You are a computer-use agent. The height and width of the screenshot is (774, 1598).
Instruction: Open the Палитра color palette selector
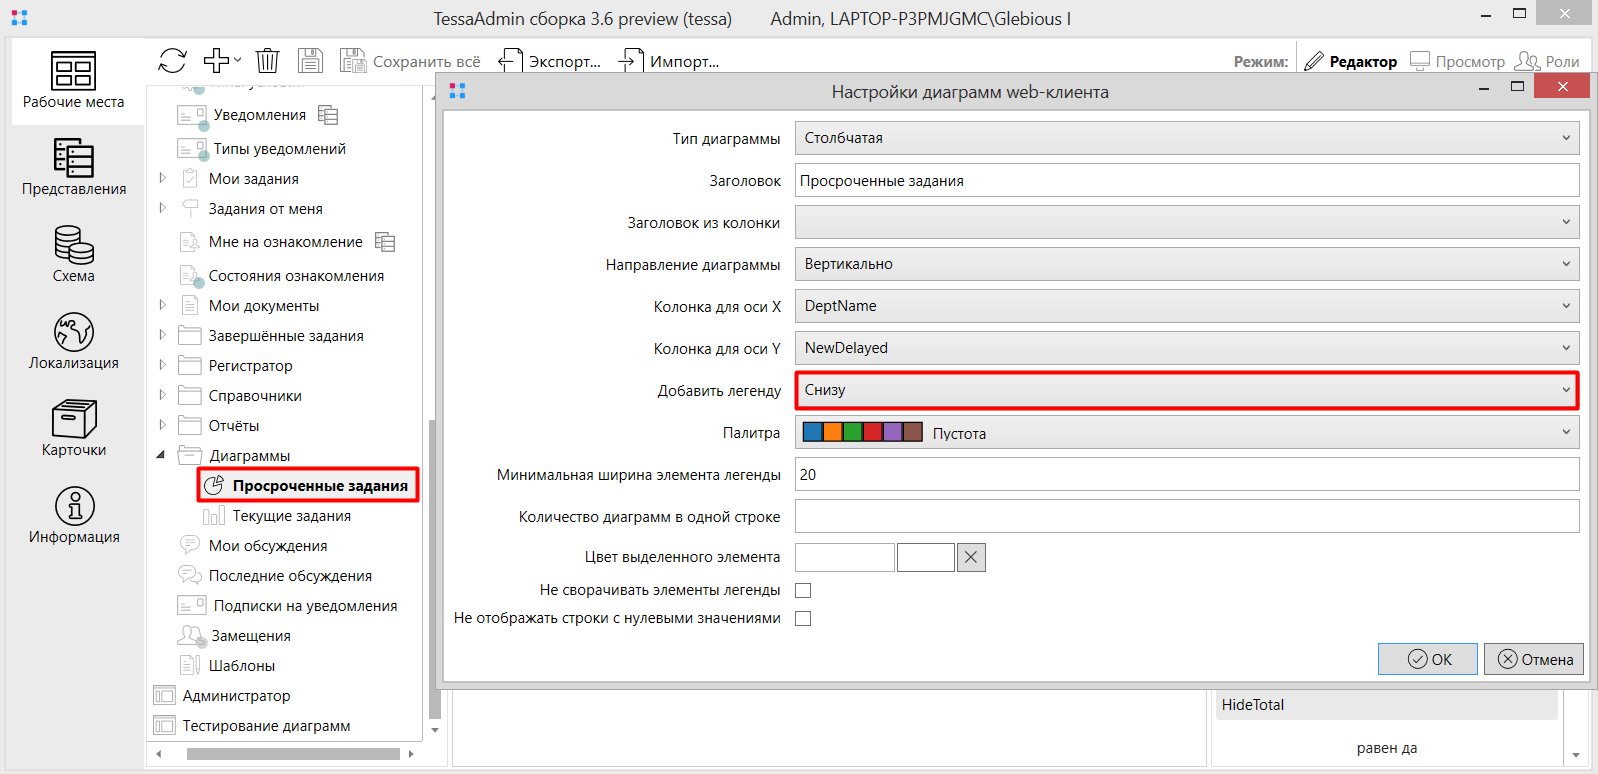coord(1186,433)
